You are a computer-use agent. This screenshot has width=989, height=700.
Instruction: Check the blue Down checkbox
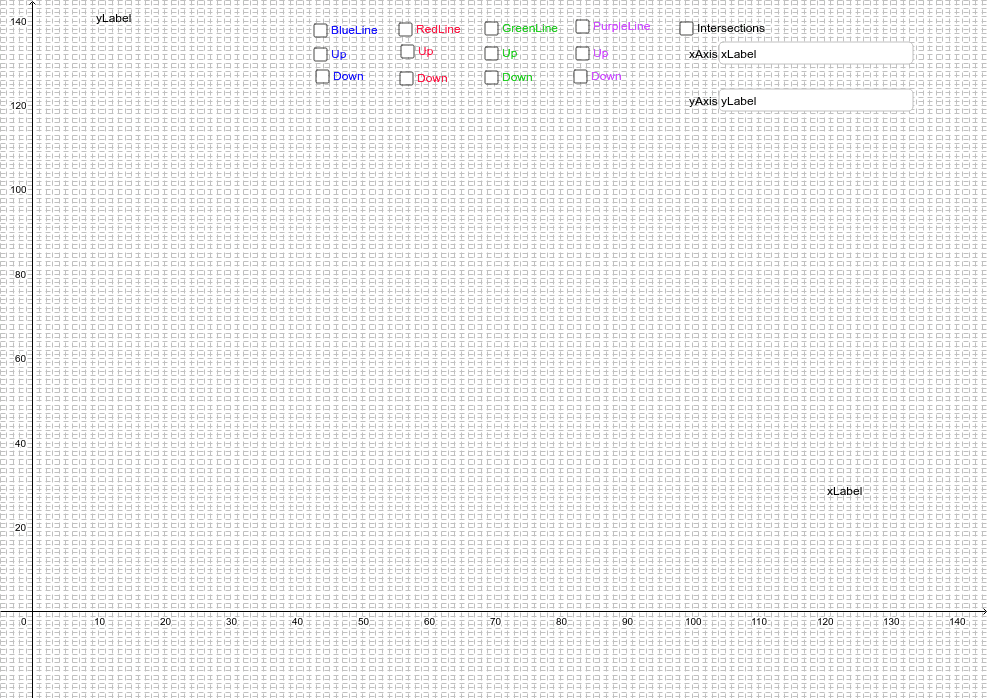coord(322,76)
